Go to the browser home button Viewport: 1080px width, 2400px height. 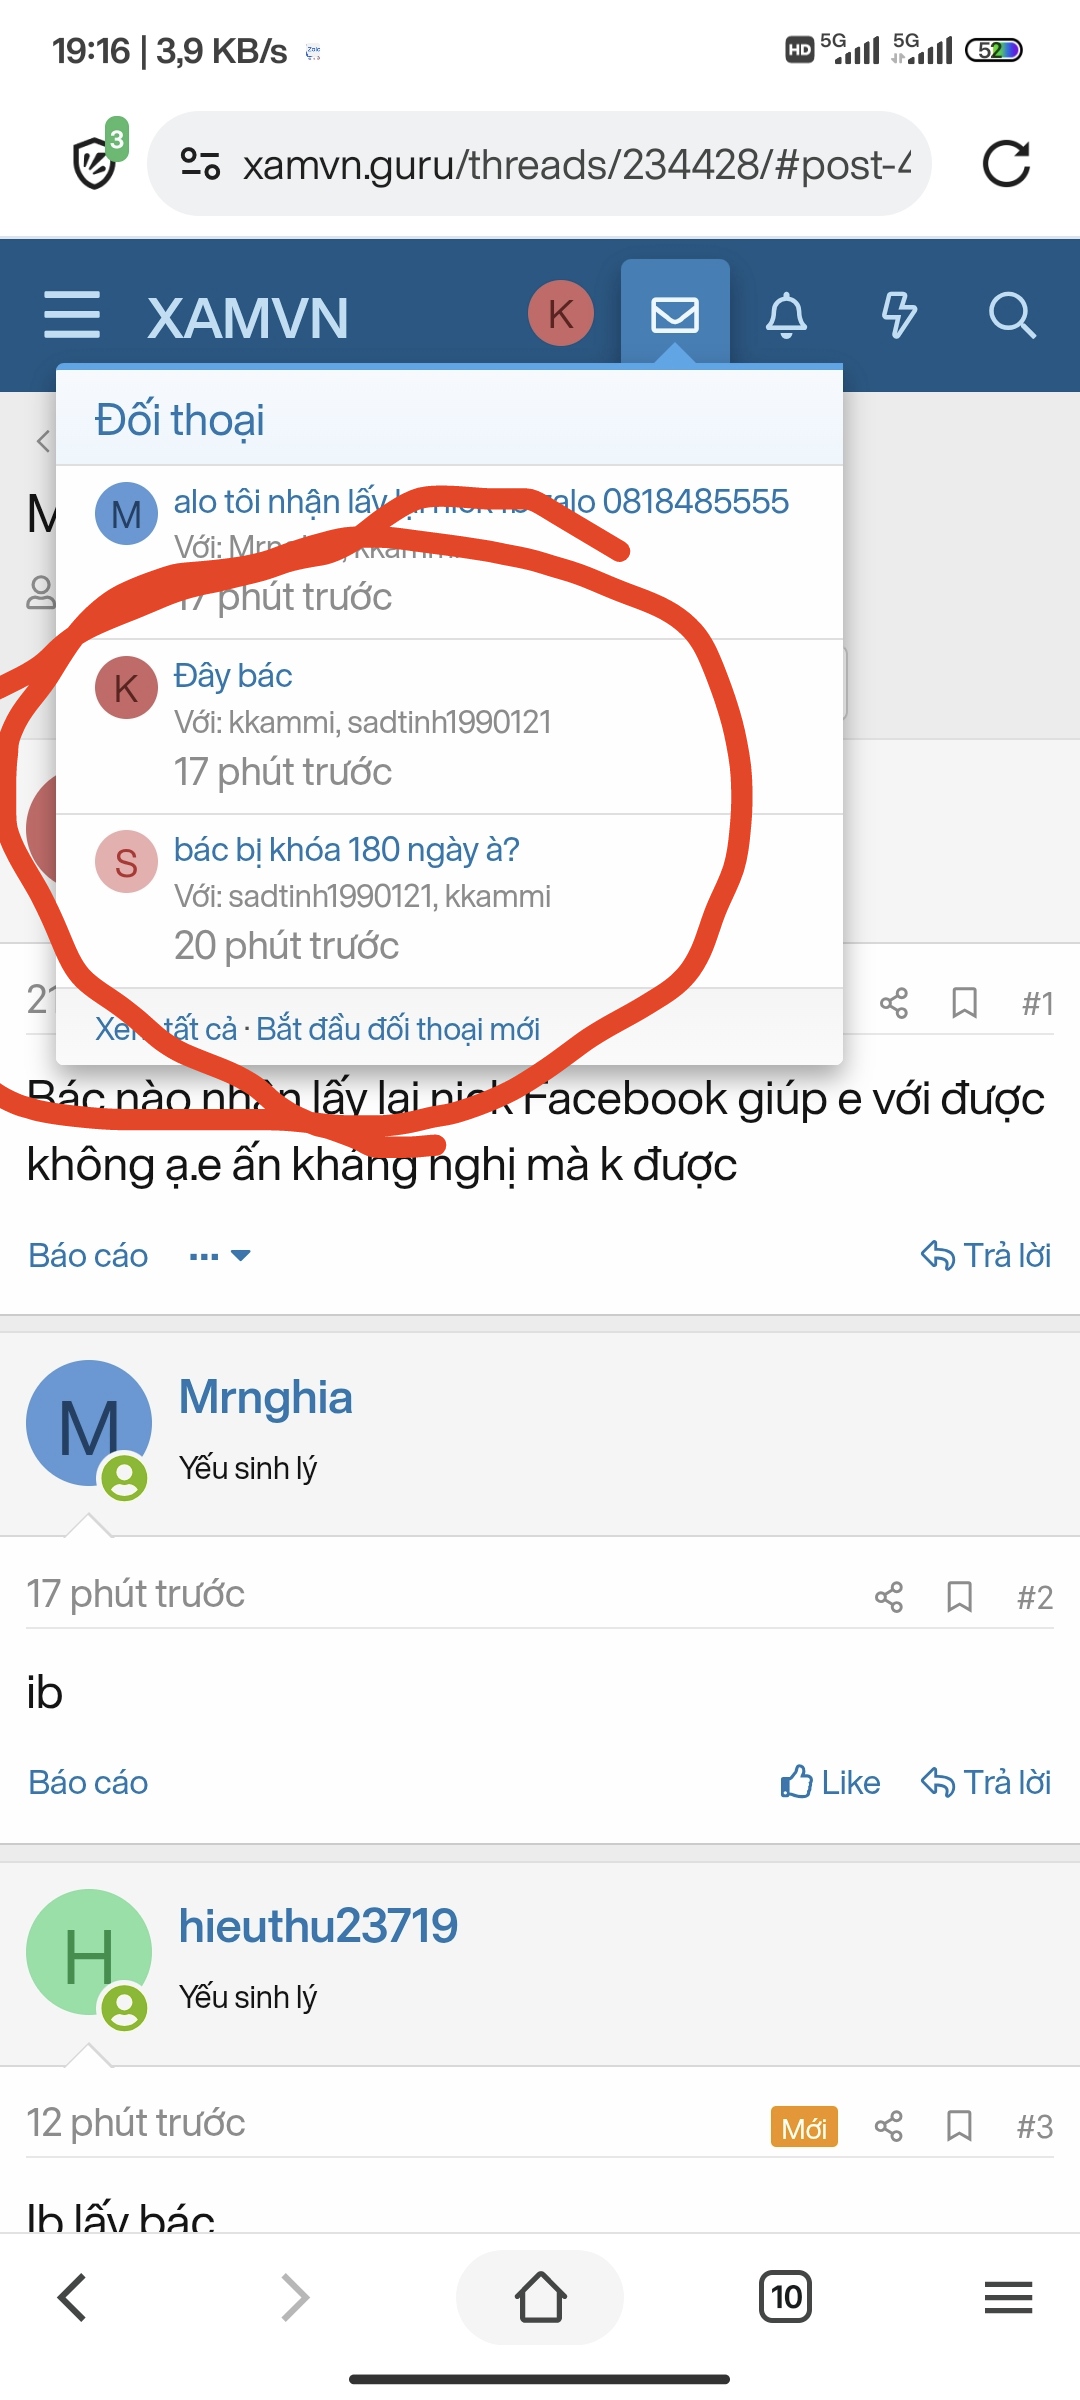click(x=540, y=2297)
